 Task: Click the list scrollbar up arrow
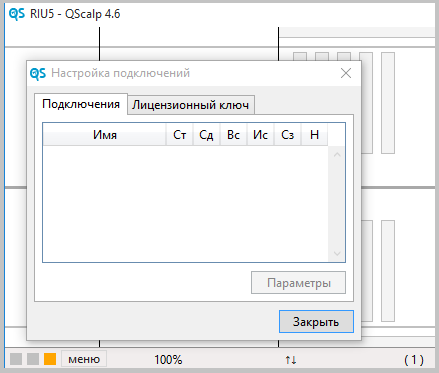pyautogui.click(x=337, y=155)
